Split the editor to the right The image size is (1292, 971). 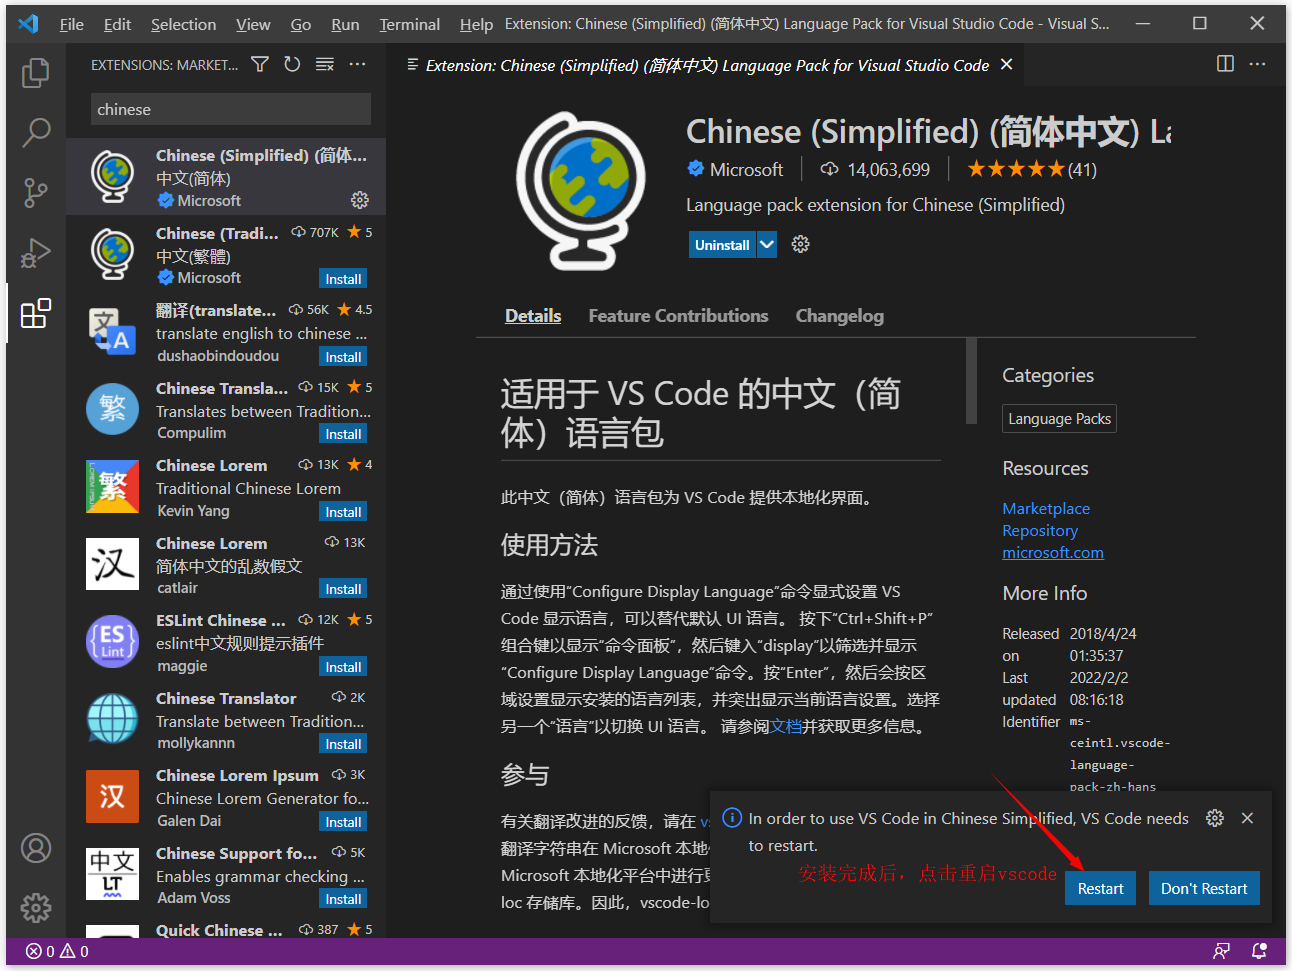click(1225, 64)
